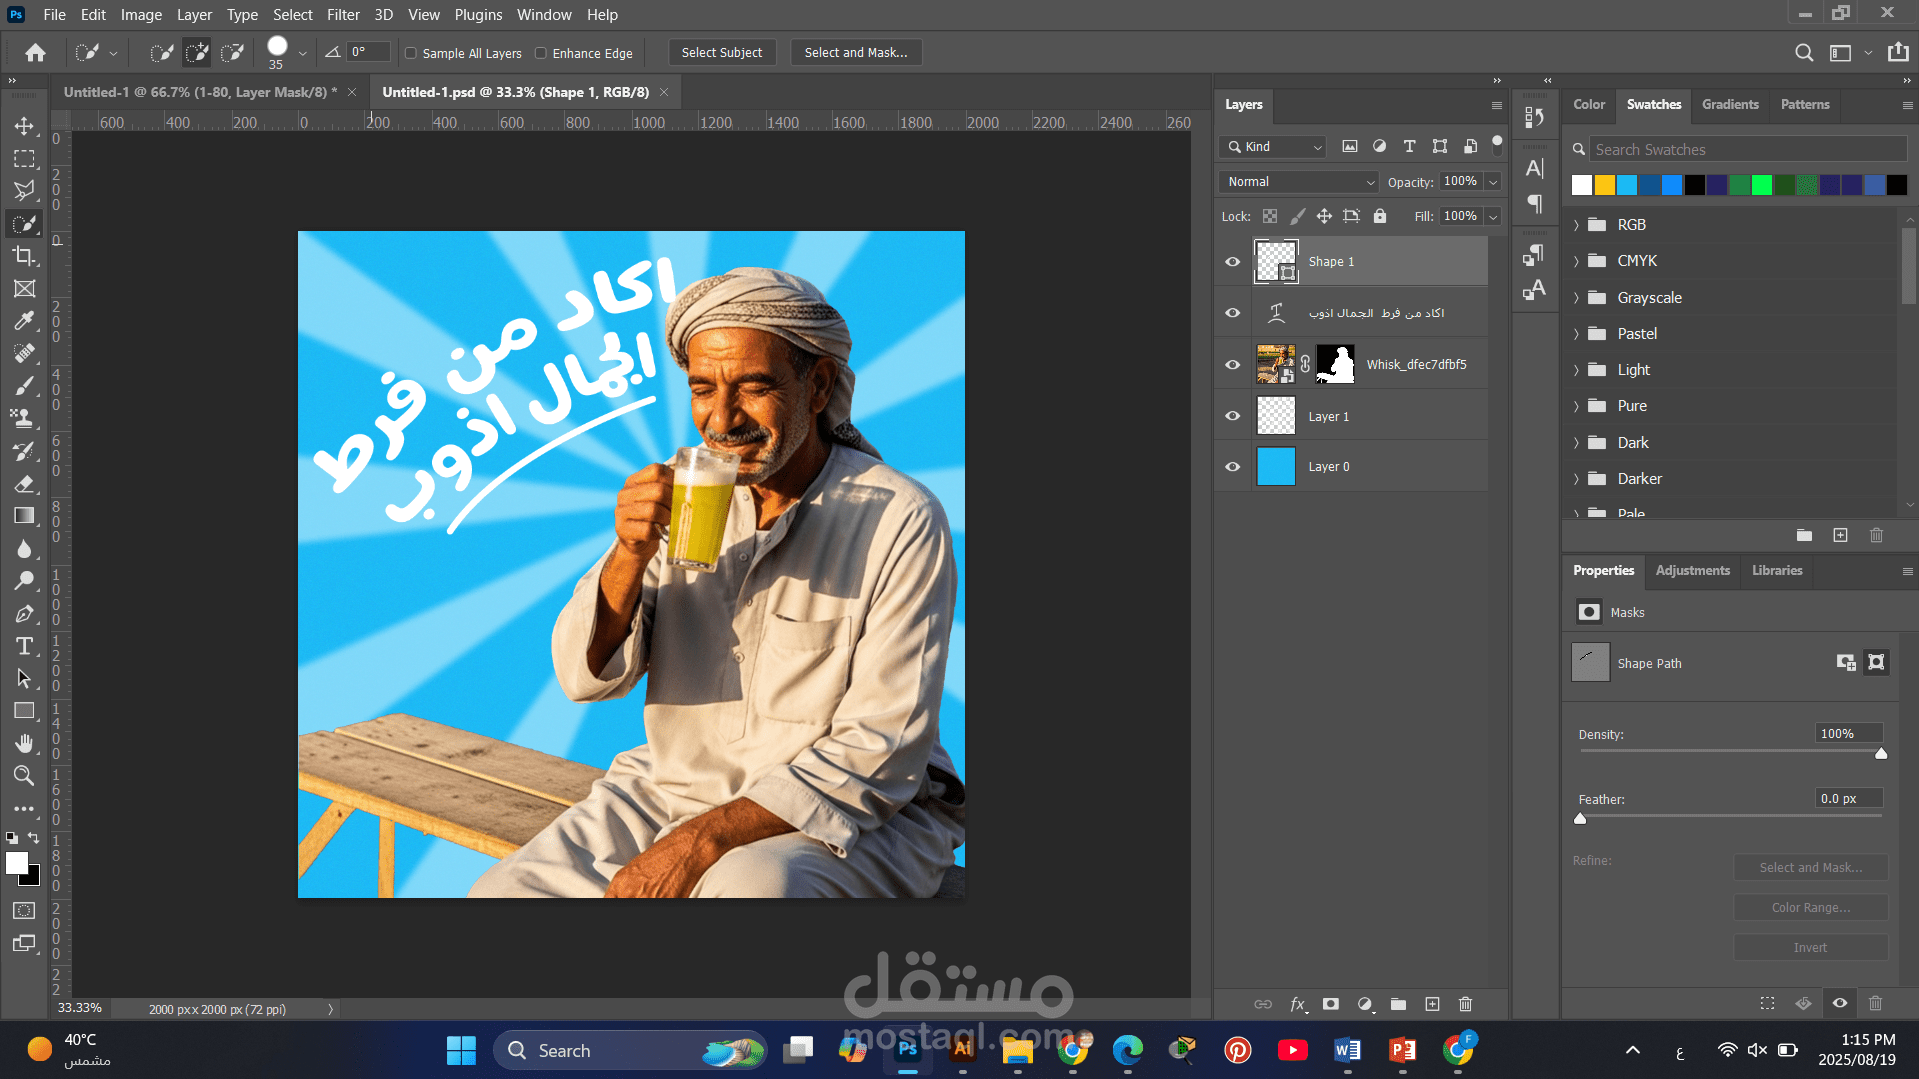
Task: Adjust the Feather slider handle
Action: 1580,819
